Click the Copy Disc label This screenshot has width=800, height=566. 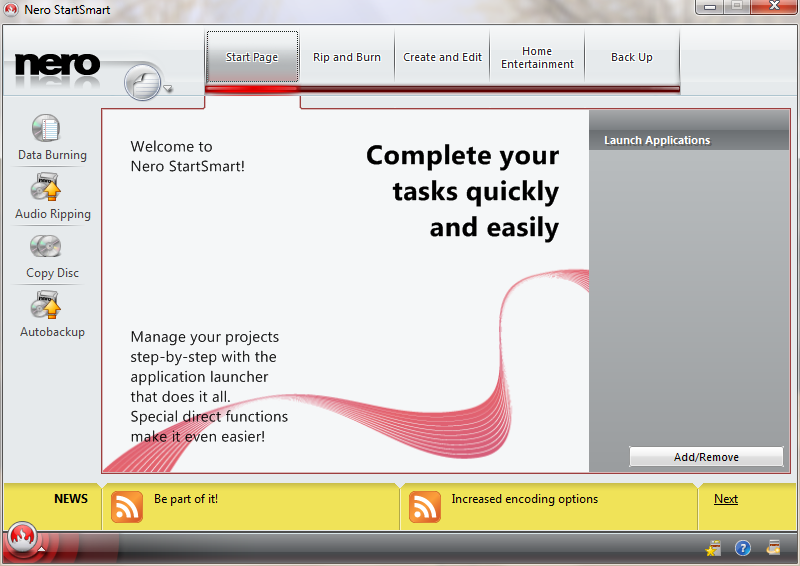52,273
